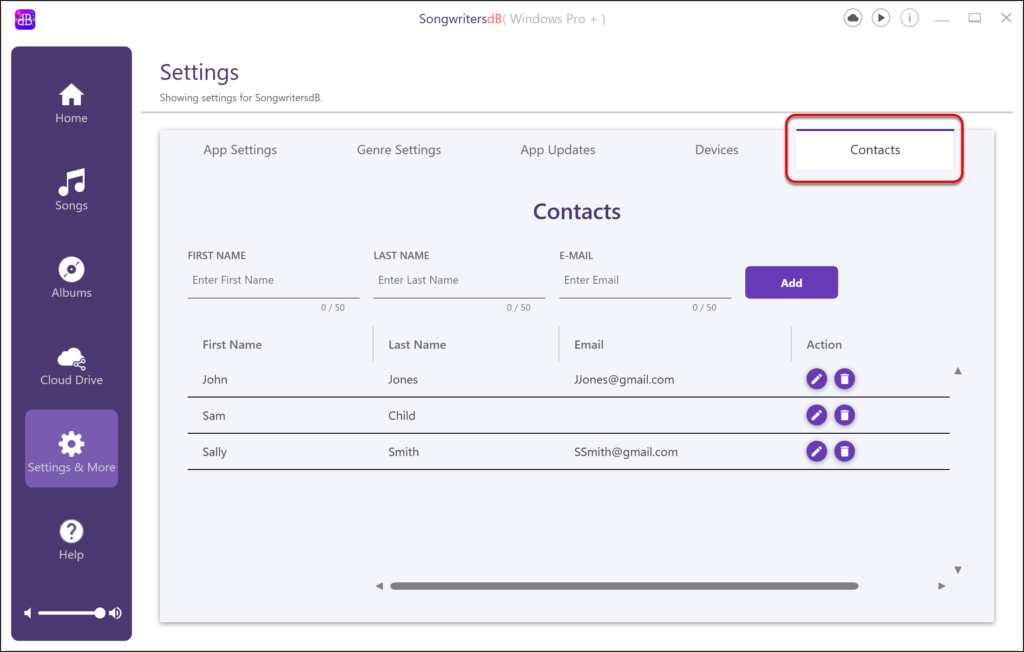Go to Songs in the sidebar
1024x652 pixels.
tap(71, 191)
